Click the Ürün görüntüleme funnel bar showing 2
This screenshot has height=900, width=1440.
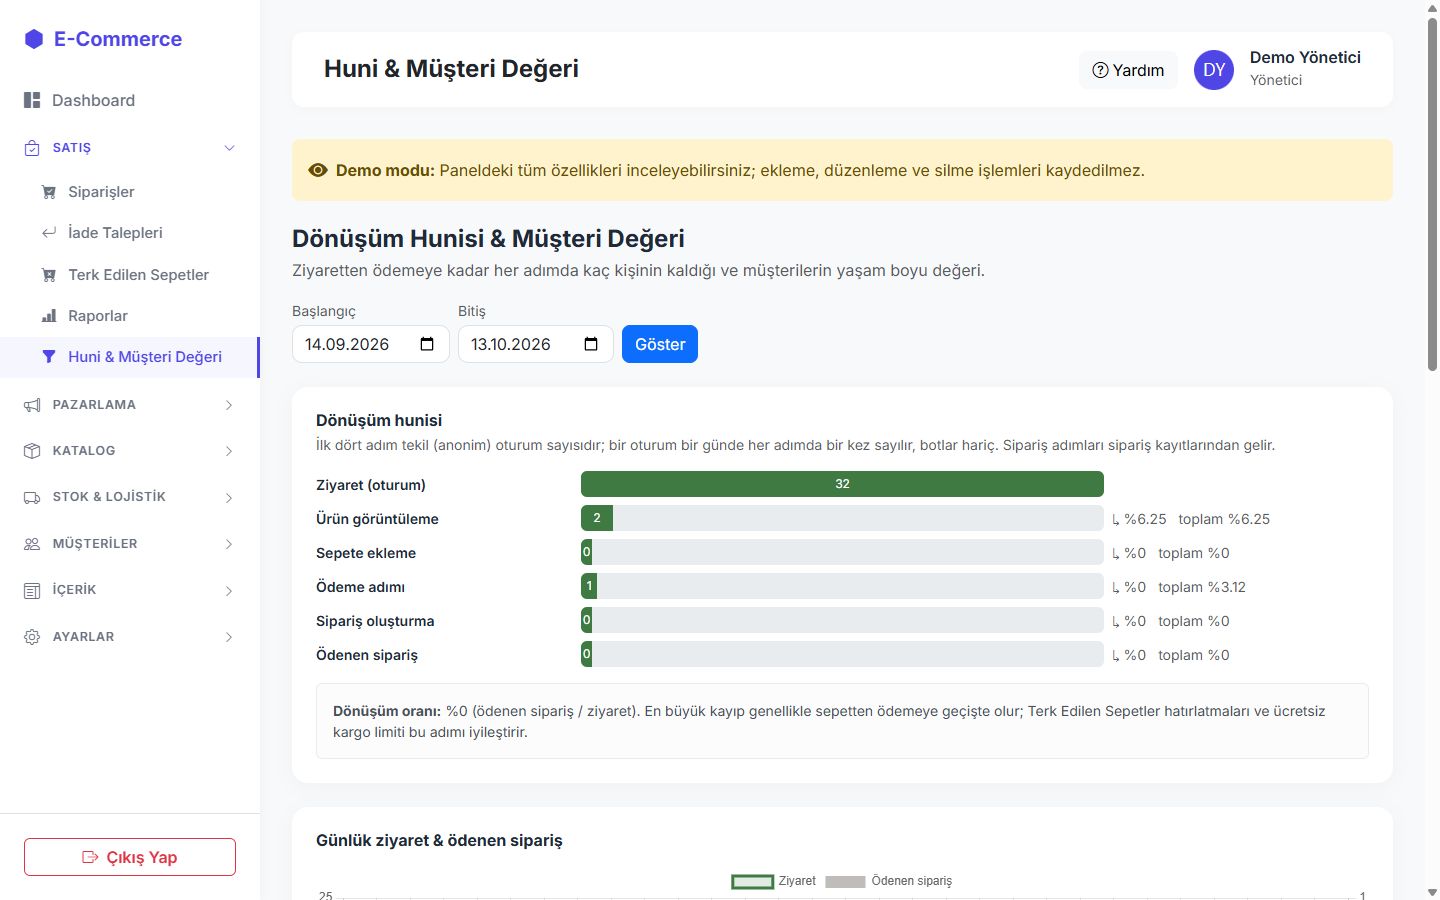597,518
